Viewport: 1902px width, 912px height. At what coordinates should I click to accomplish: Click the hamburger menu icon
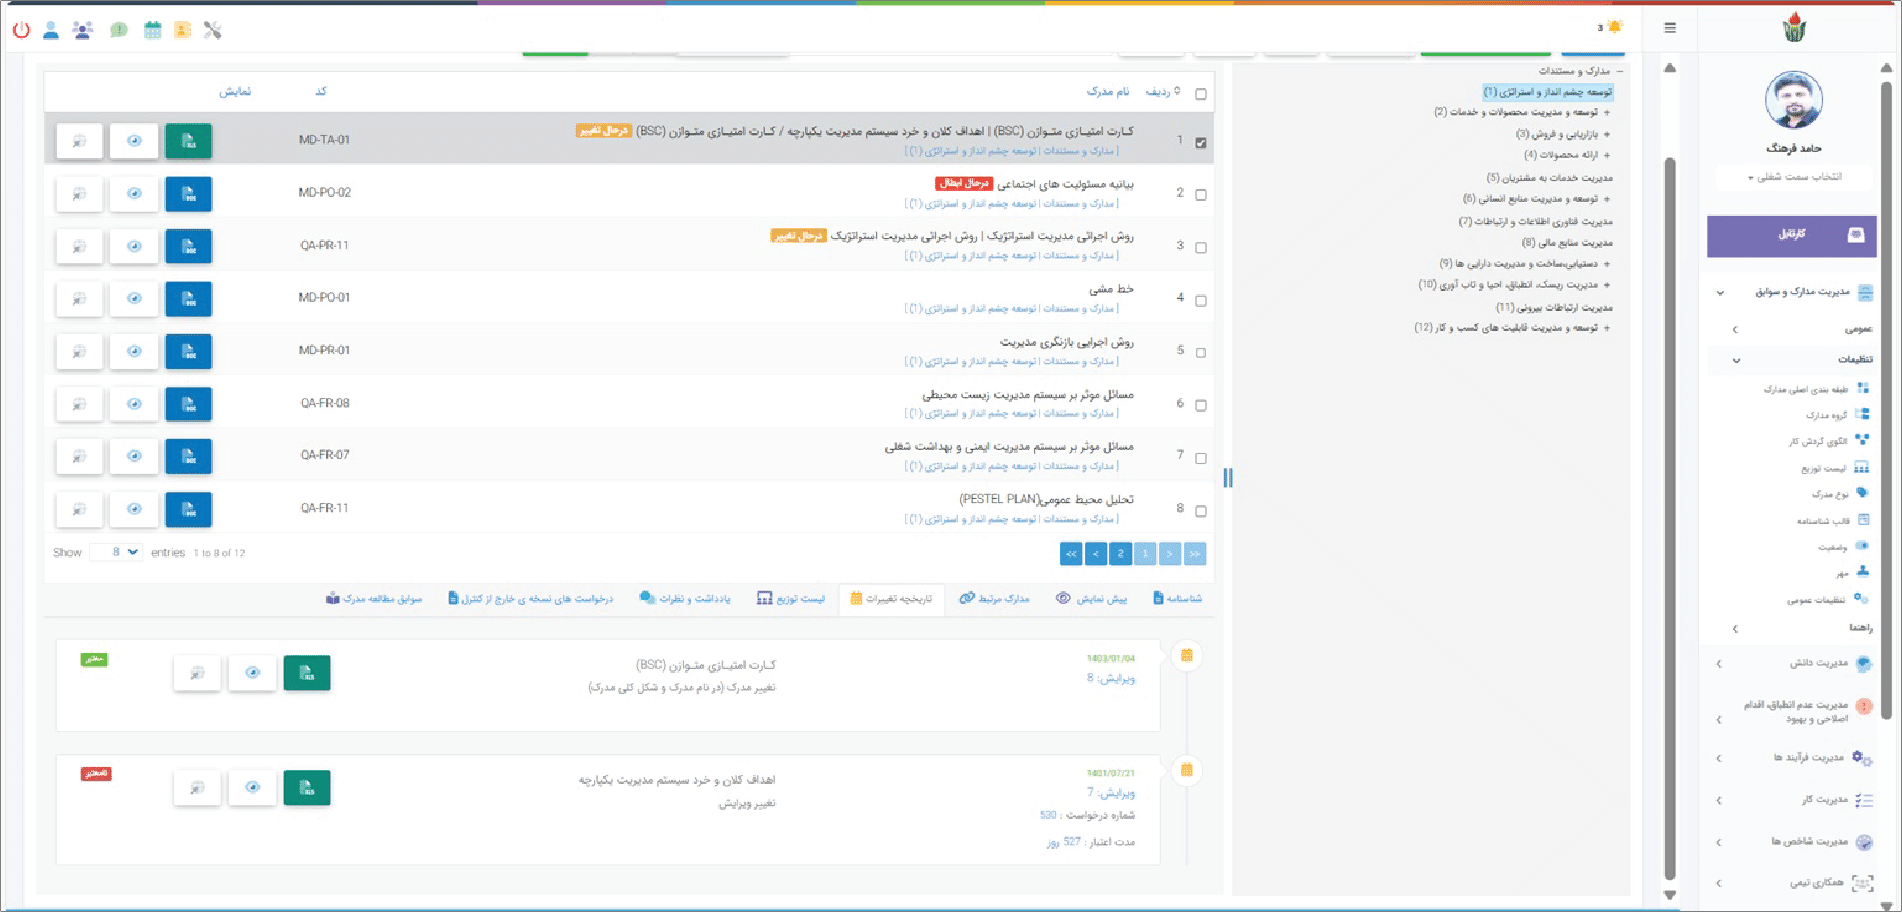1670,28
